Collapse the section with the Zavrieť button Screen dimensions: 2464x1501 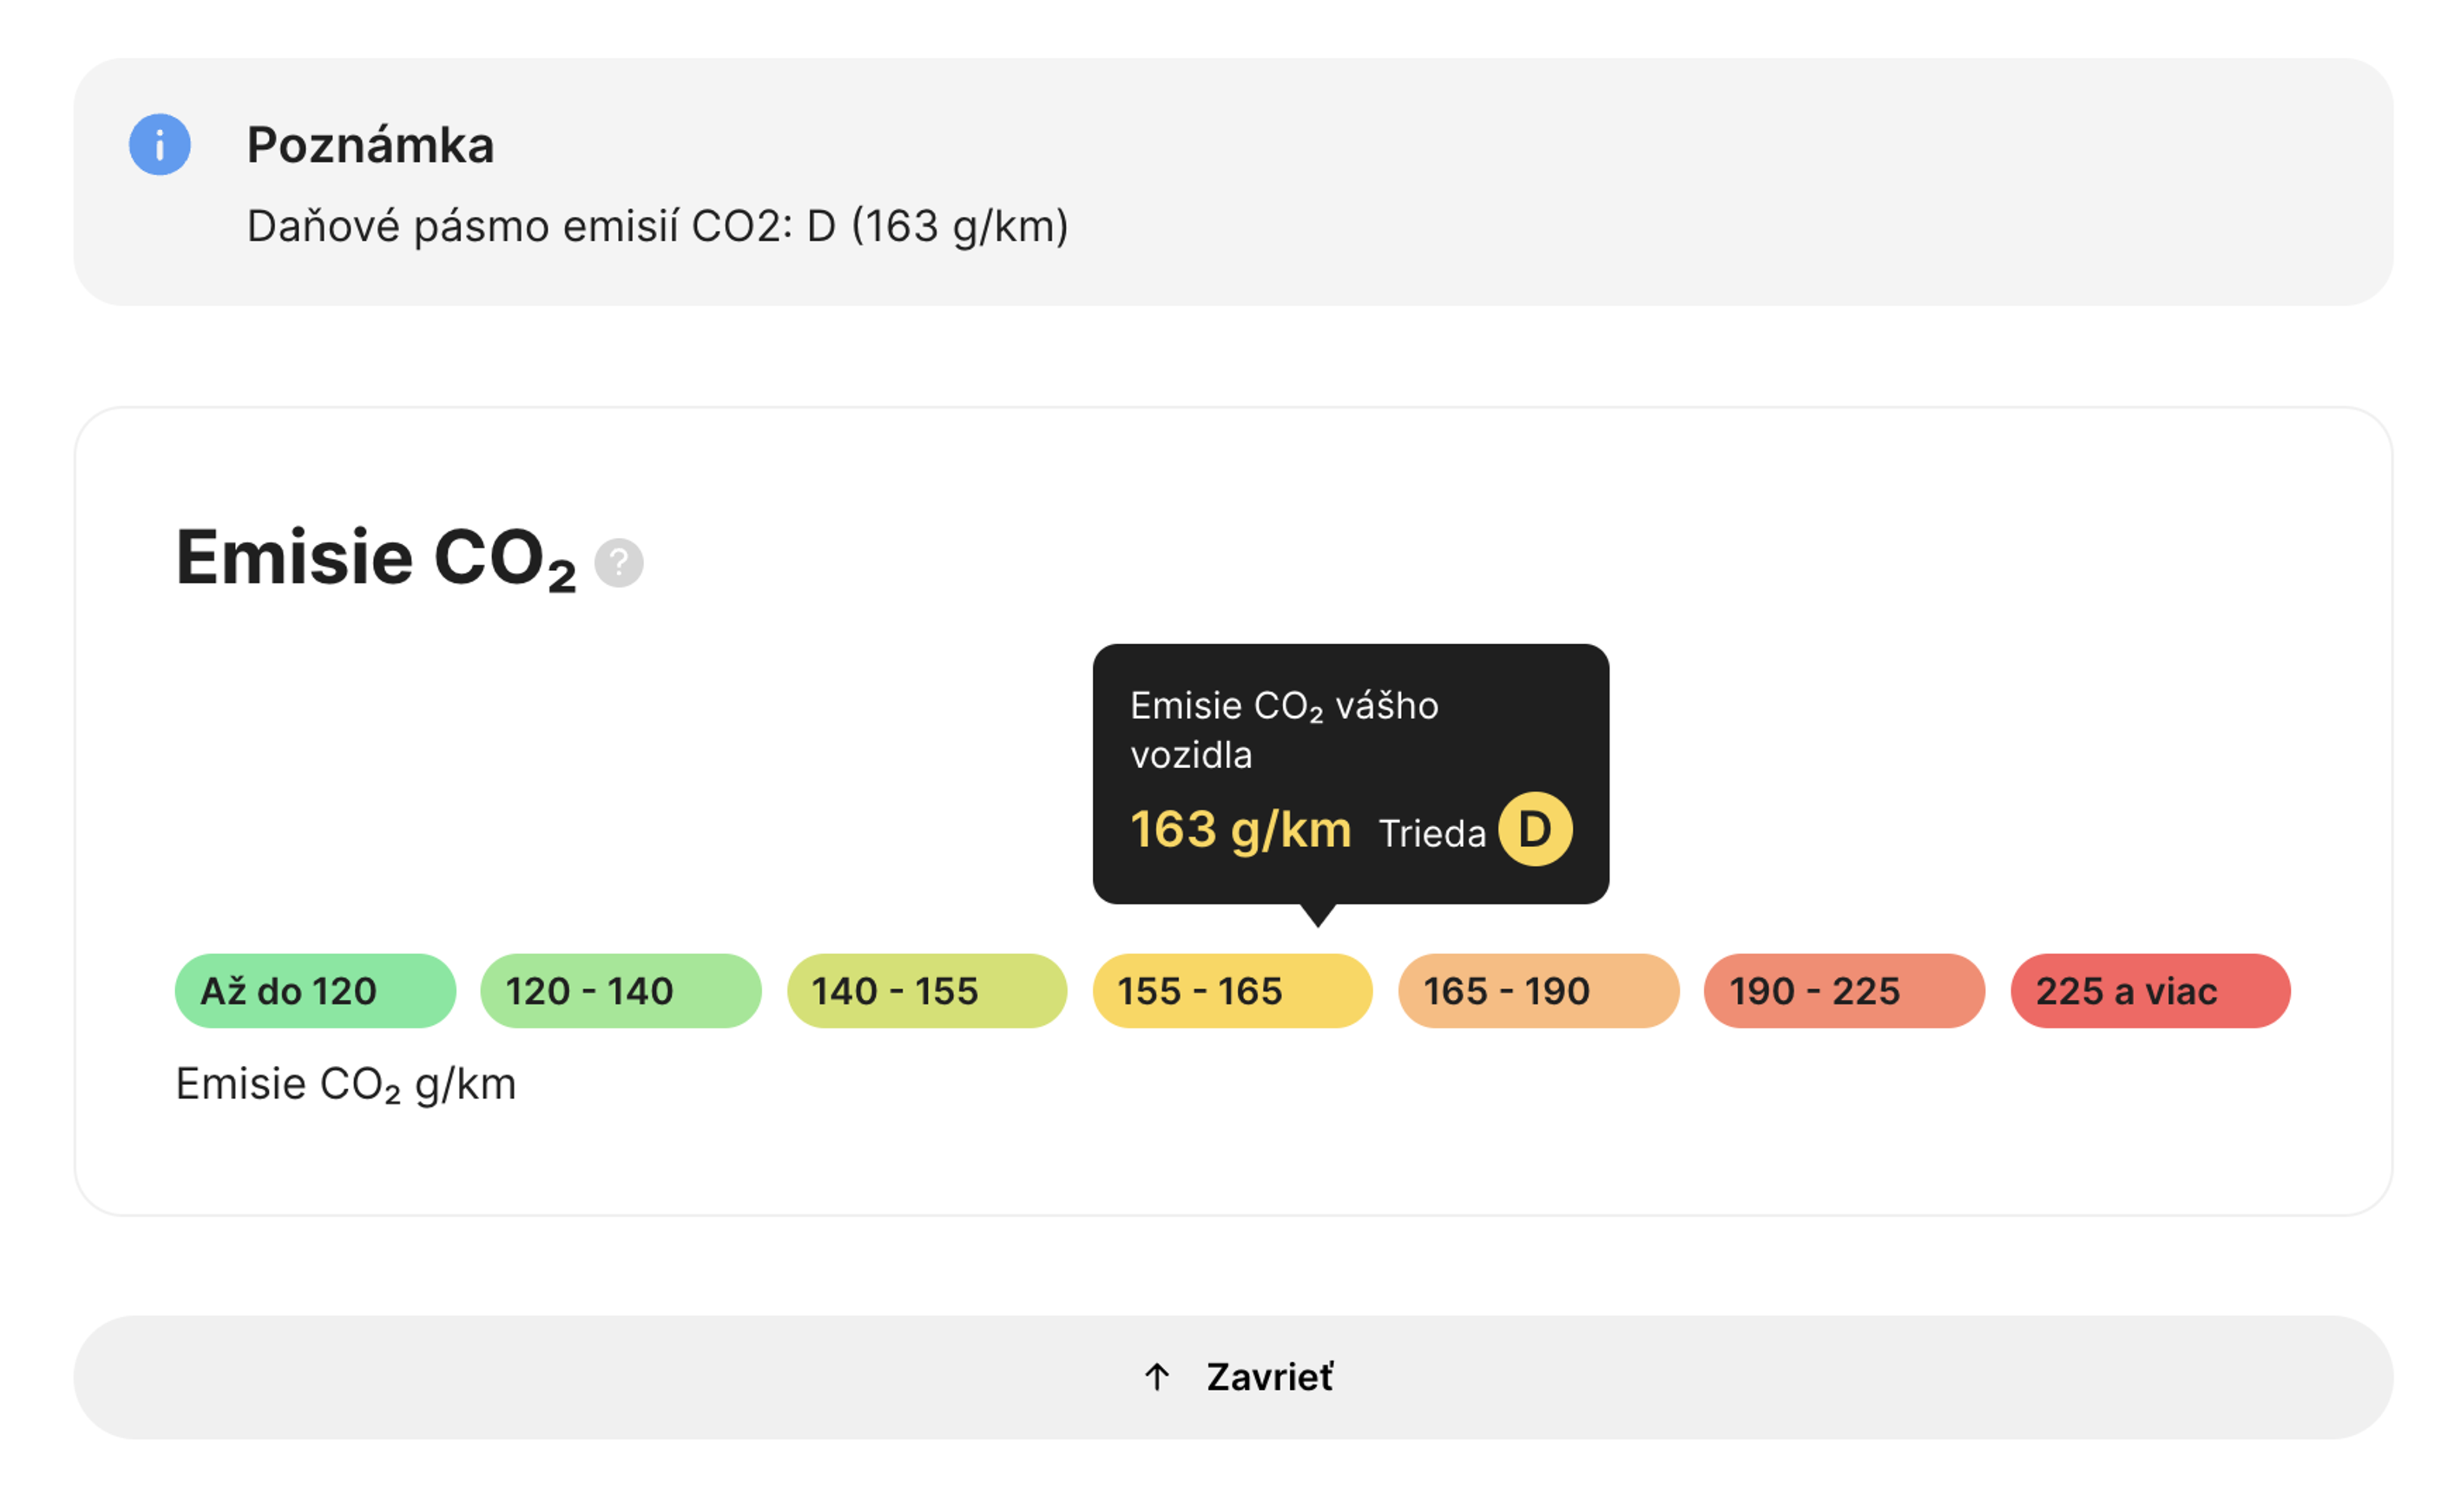(x=1233, y=1377)
